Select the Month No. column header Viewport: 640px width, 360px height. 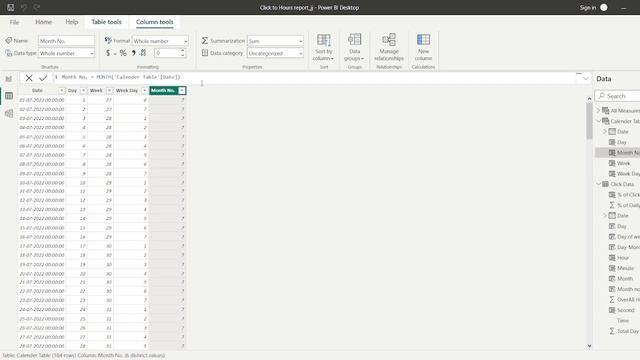(x=163, y=91)
